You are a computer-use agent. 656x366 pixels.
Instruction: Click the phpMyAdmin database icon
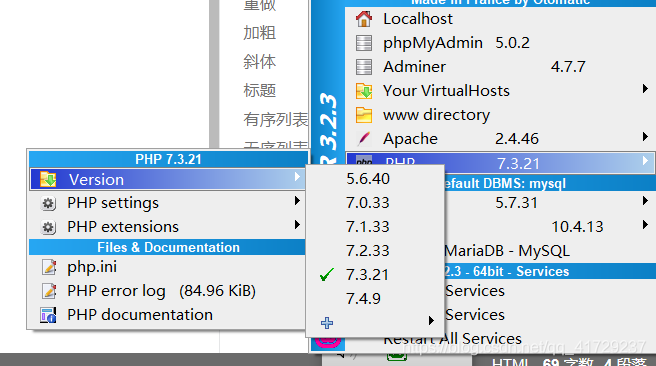(364, 43)
